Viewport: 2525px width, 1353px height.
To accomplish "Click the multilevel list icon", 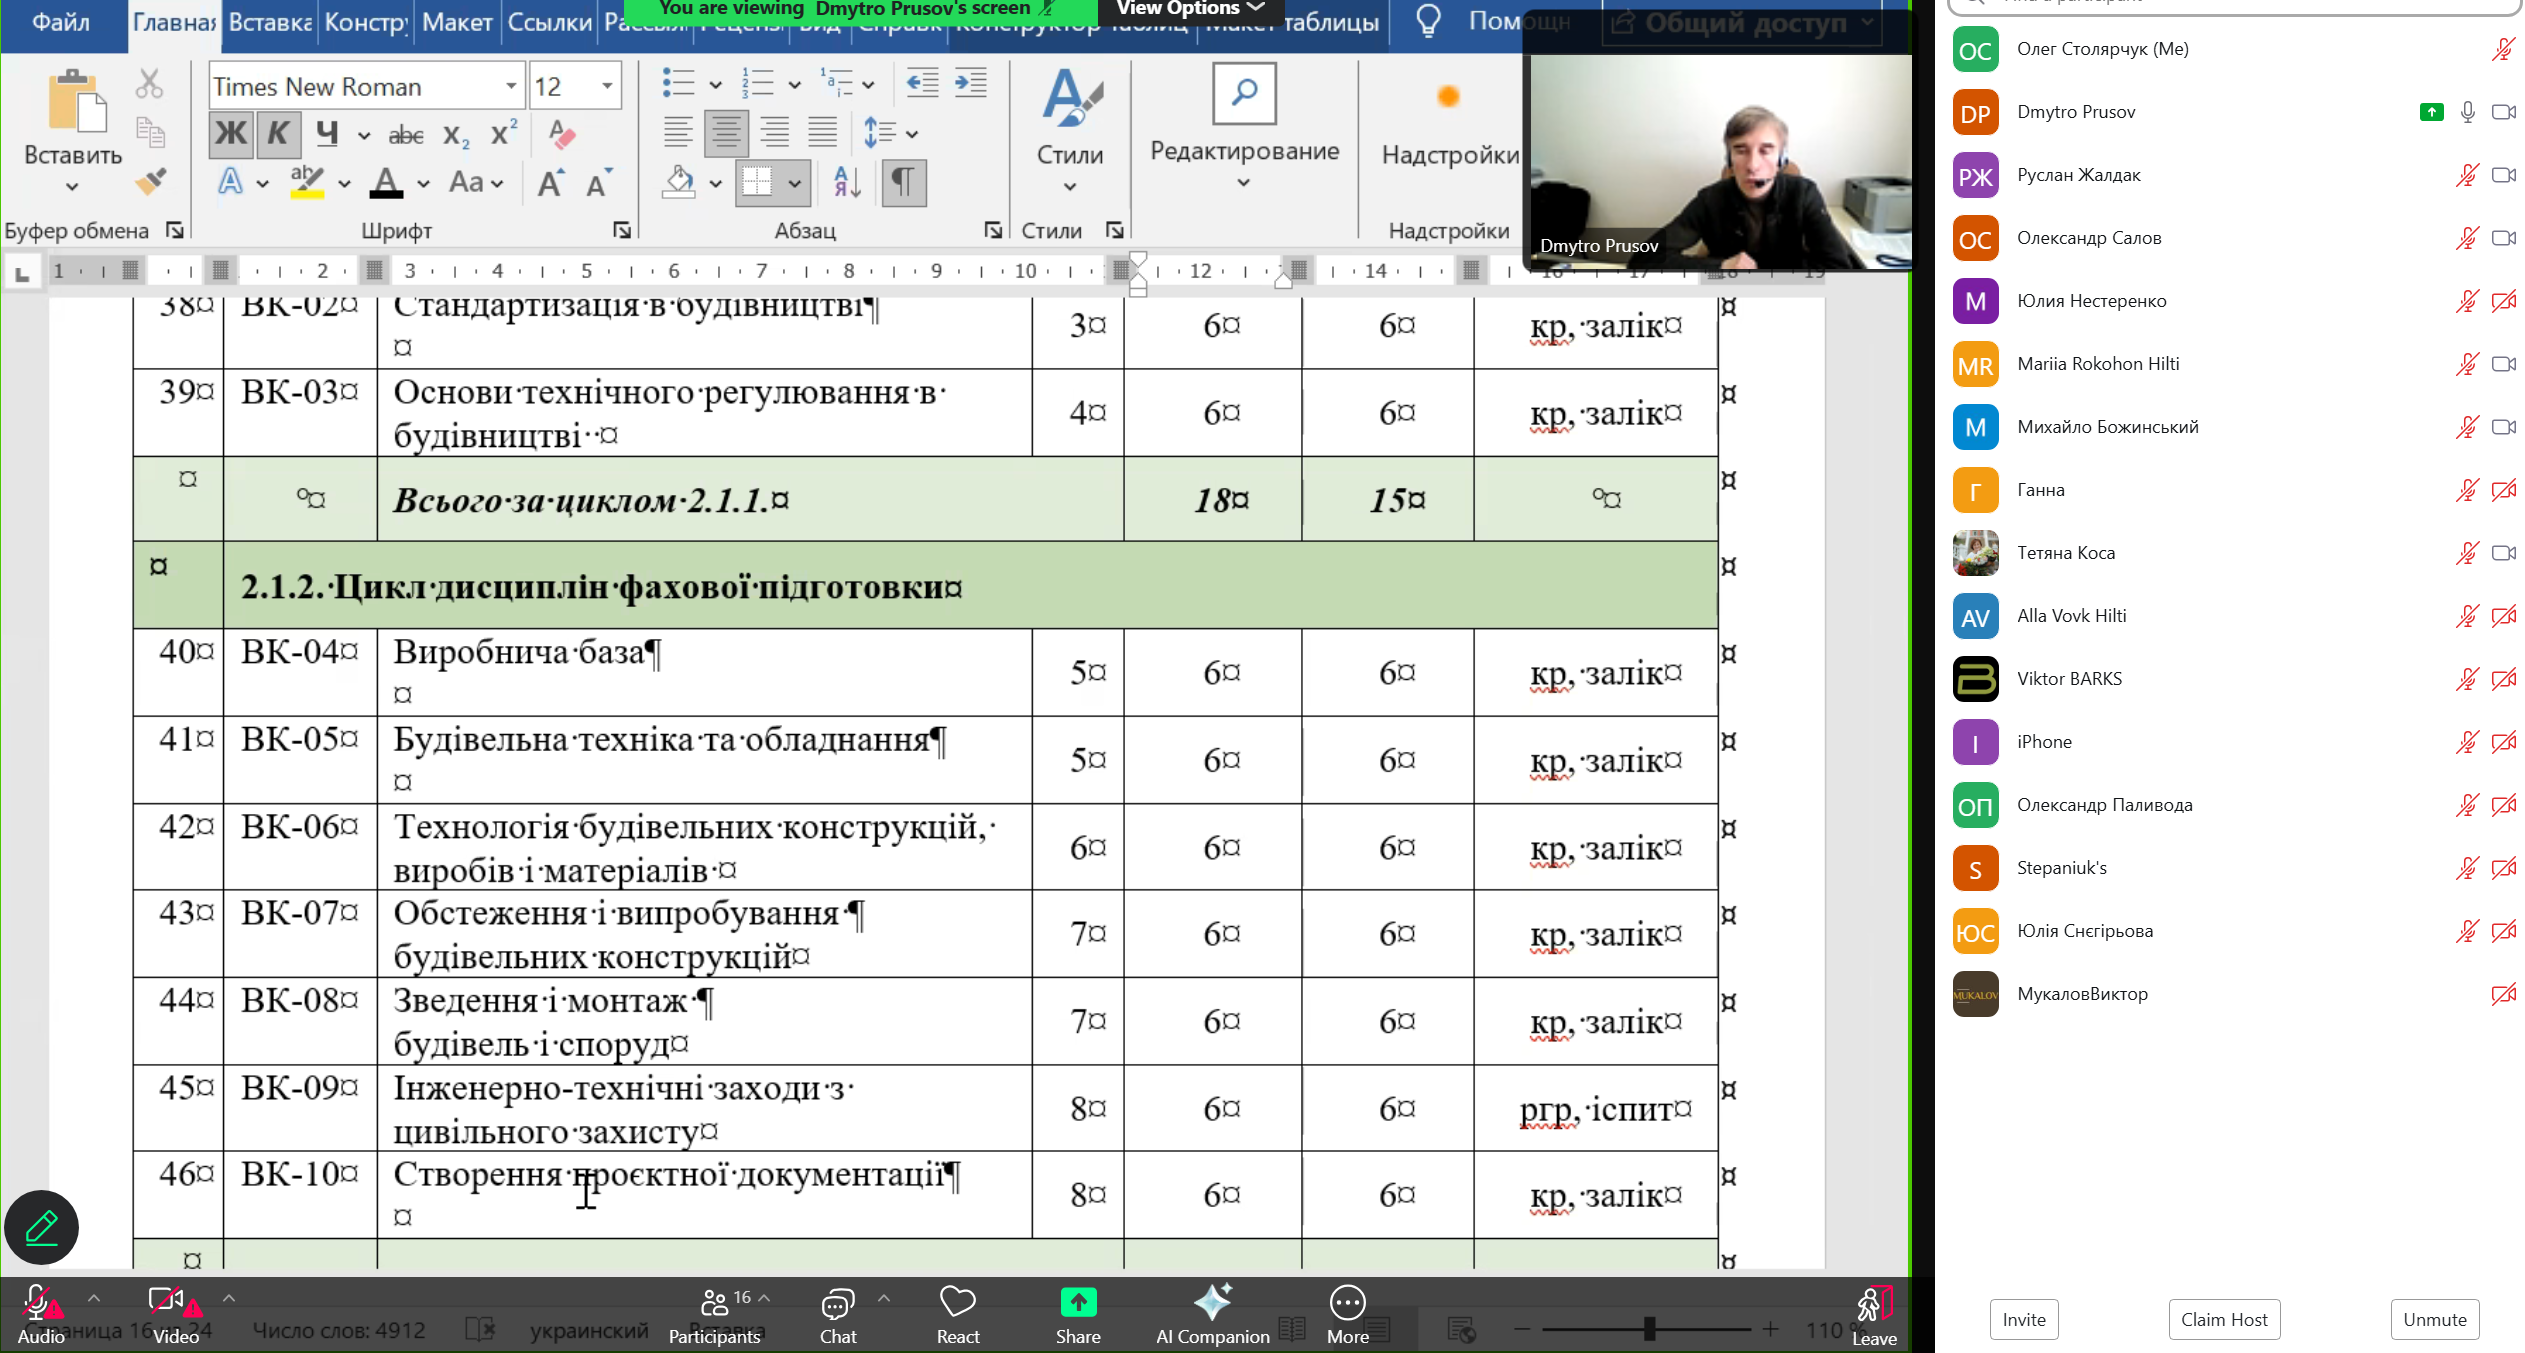I will (836, 84).
